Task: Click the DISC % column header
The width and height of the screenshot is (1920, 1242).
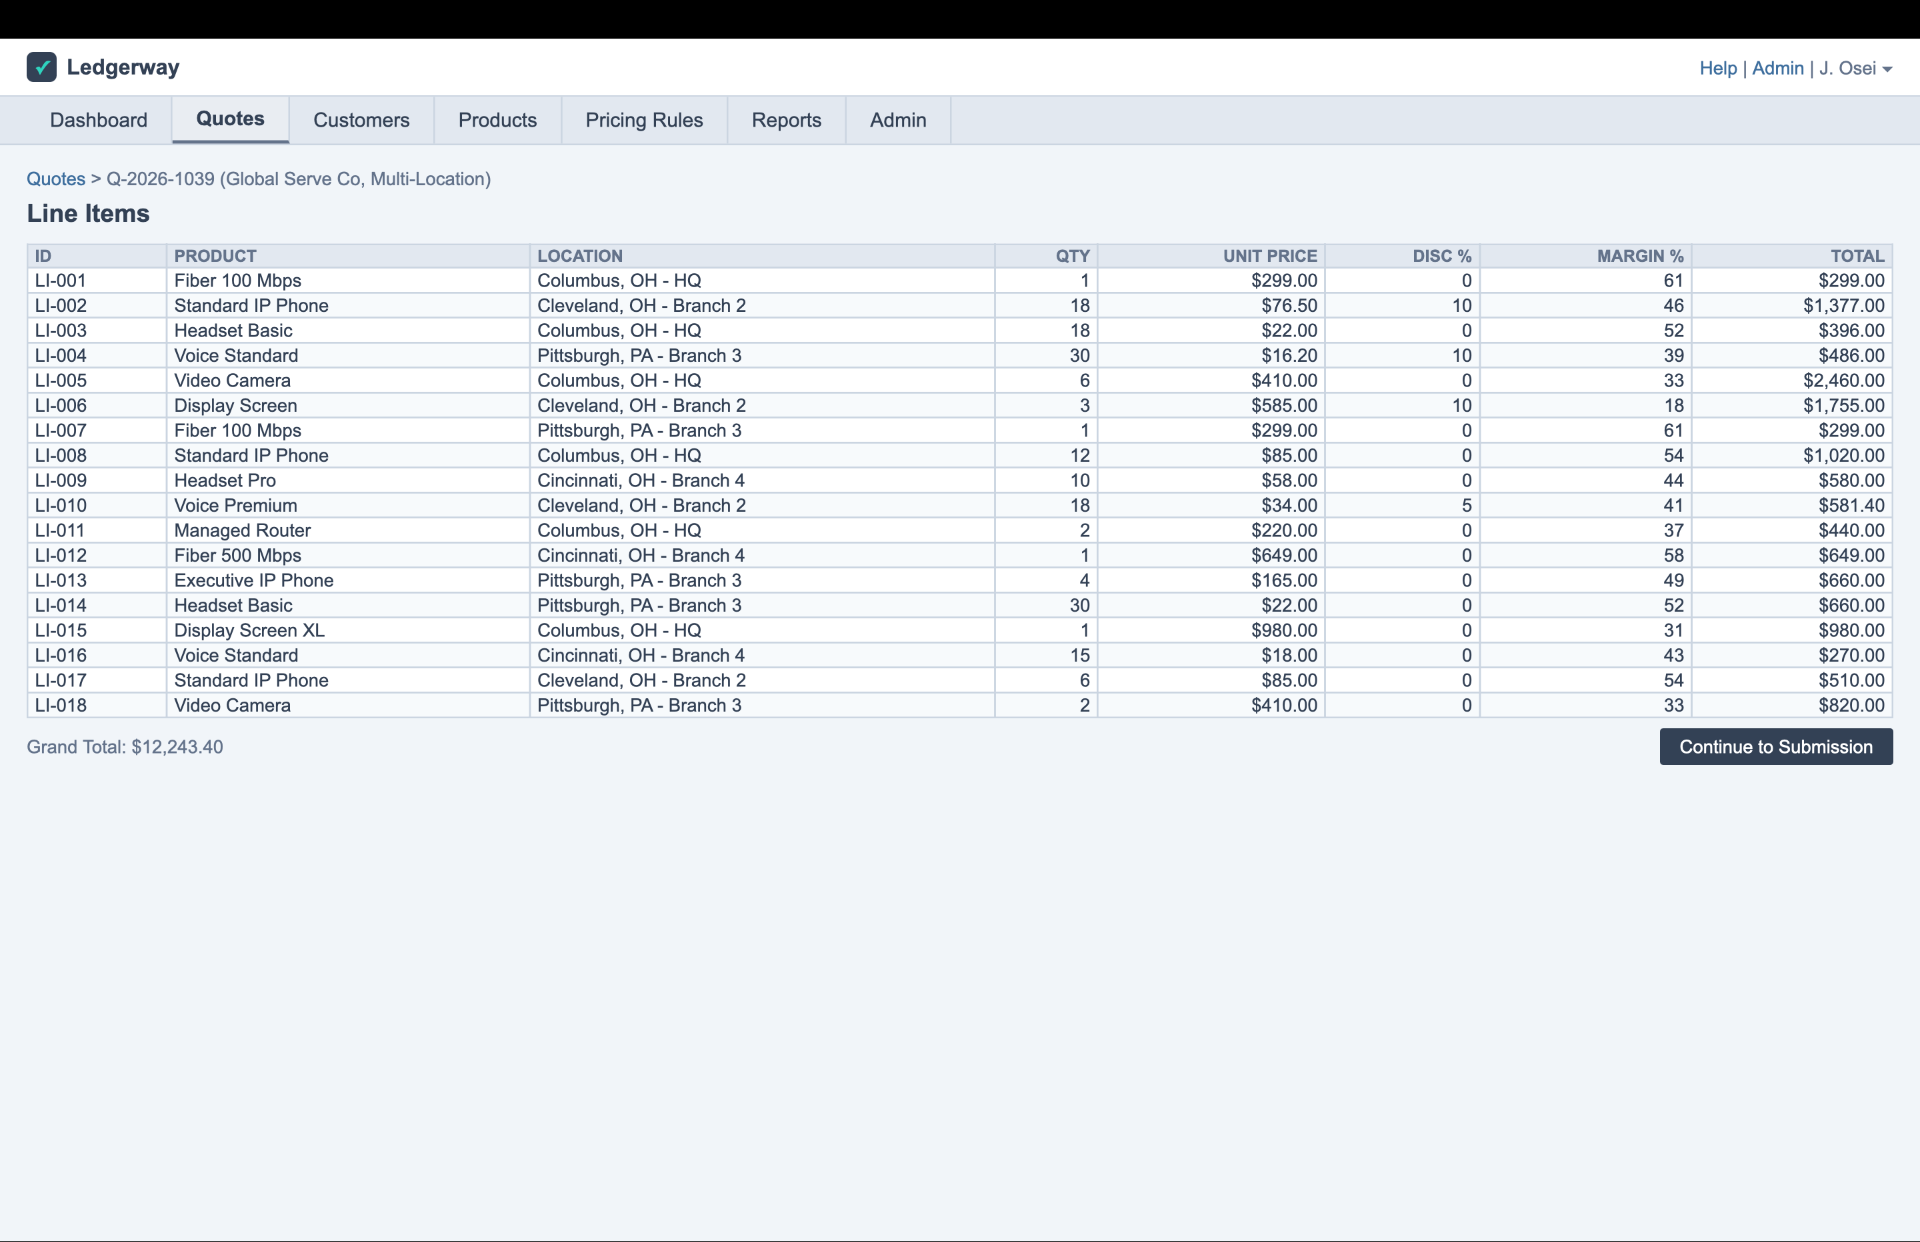Action: tap(1402, 256)
